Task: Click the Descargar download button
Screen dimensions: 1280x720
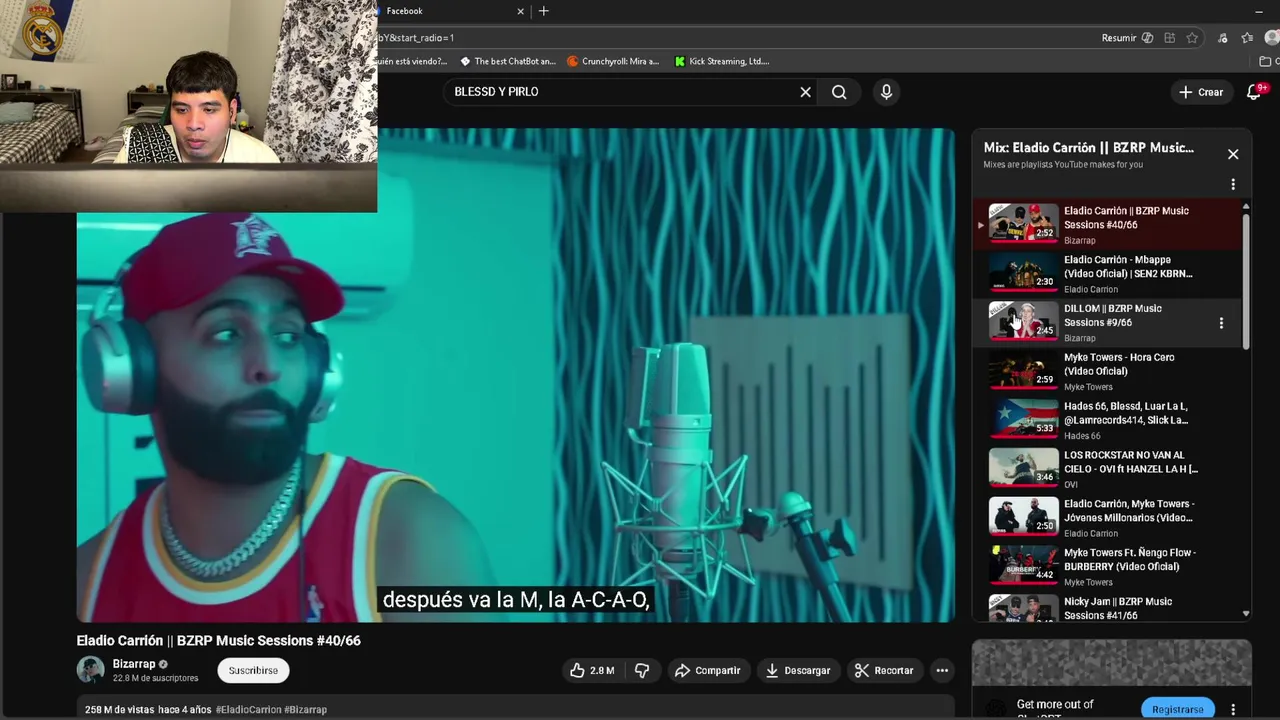Action: pyautogui.click(x=798, y=670)
